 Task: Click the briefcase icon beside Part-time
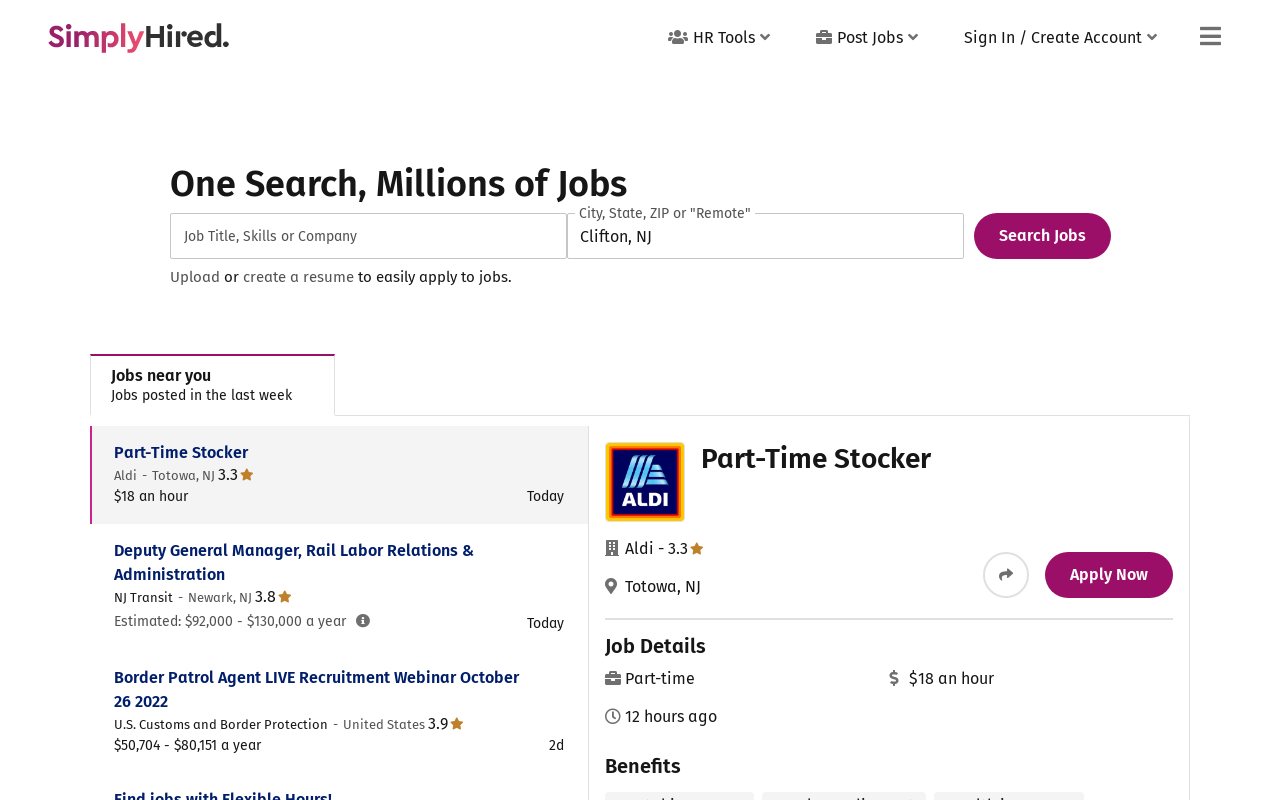pyautogui.click(x=613, y=678)
